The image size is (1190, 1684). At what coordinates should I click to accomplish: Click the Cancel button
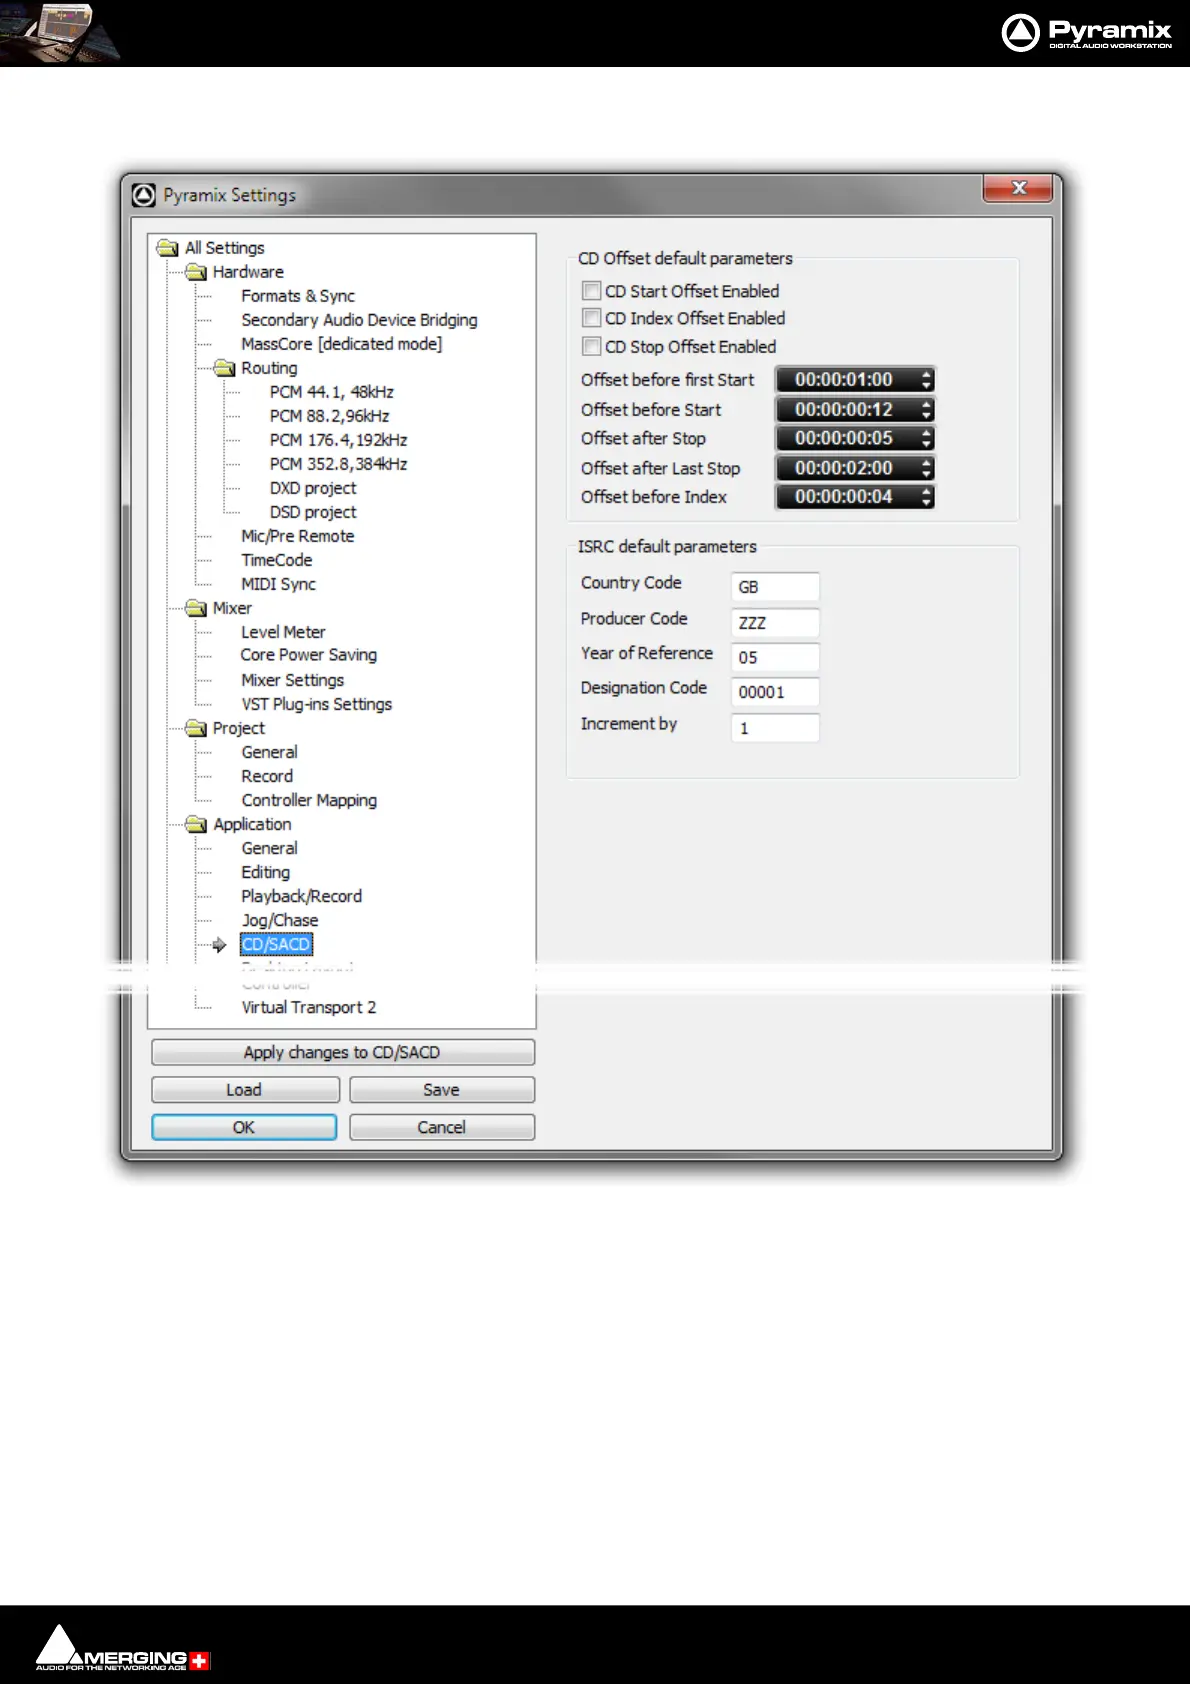442,1127
